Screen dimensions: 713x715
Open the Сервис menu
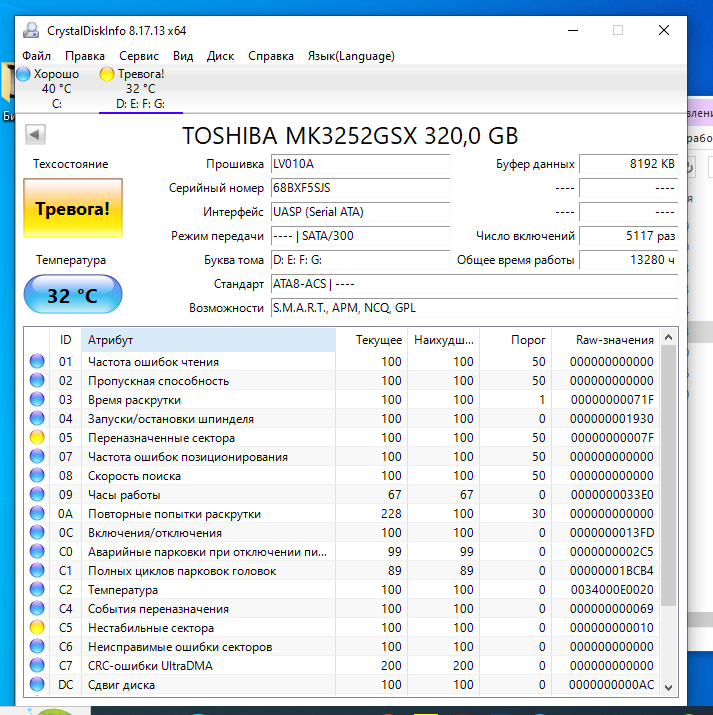point(139,56)
